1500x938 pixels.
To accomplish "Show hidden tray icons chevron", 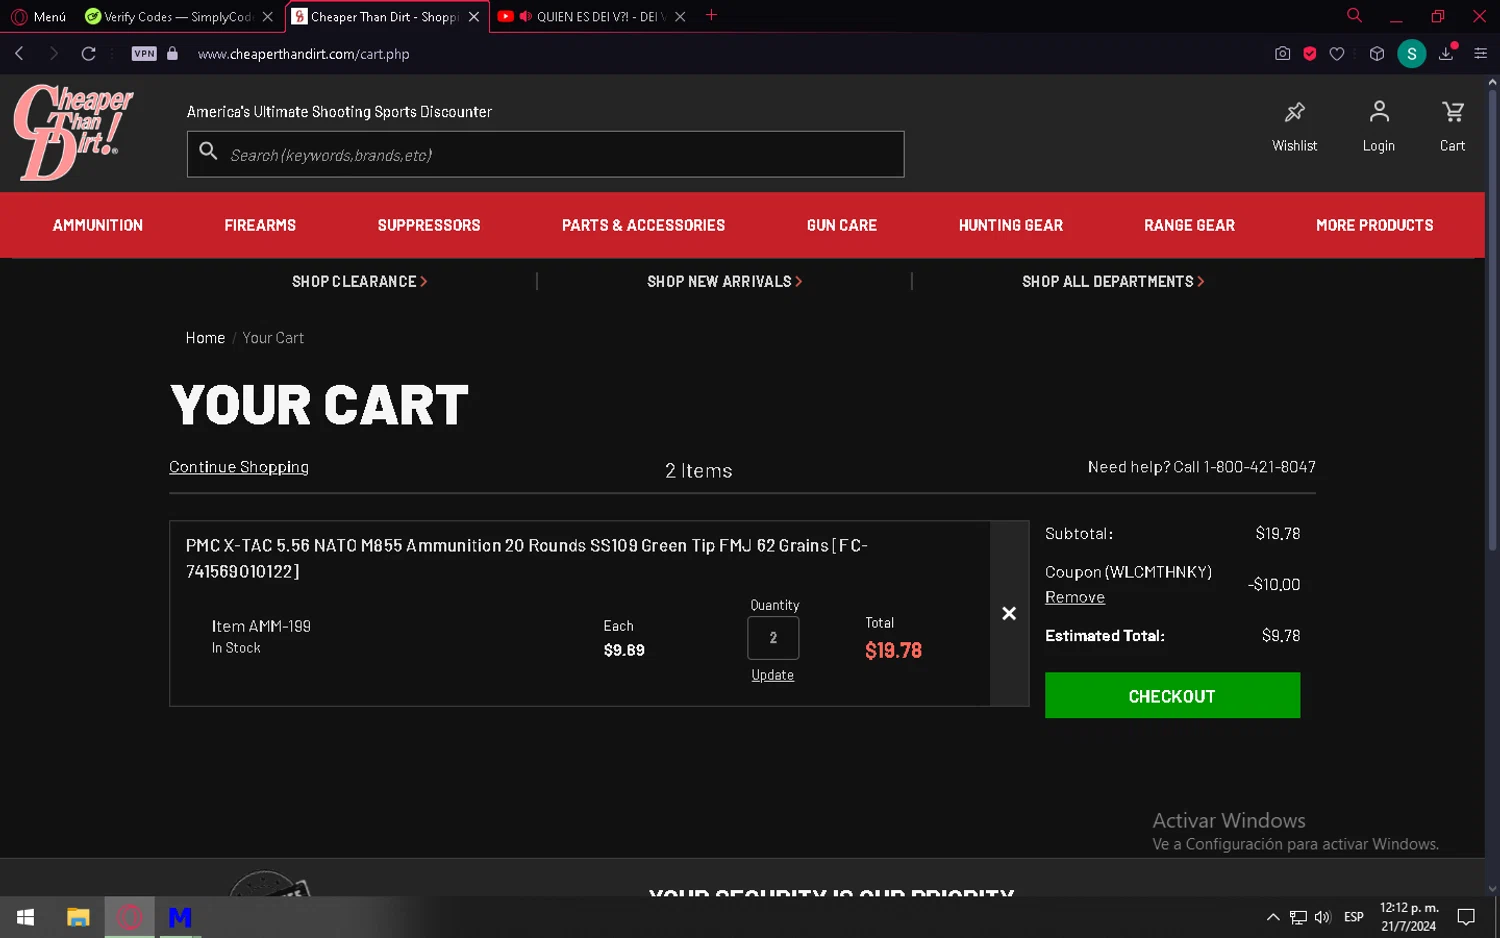I will [x=1273, y=917].
